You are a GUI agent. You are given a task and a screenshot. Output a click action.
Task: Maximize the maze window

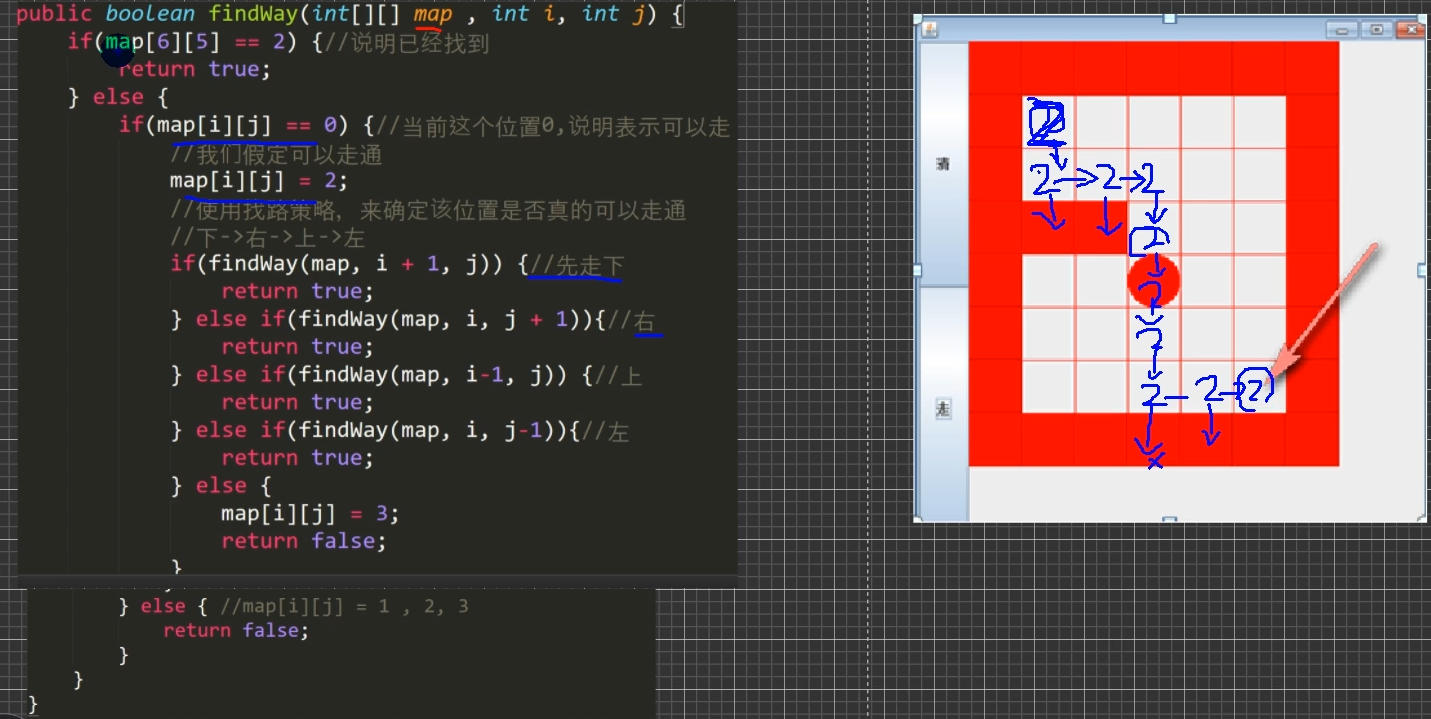pos(1377,30)
